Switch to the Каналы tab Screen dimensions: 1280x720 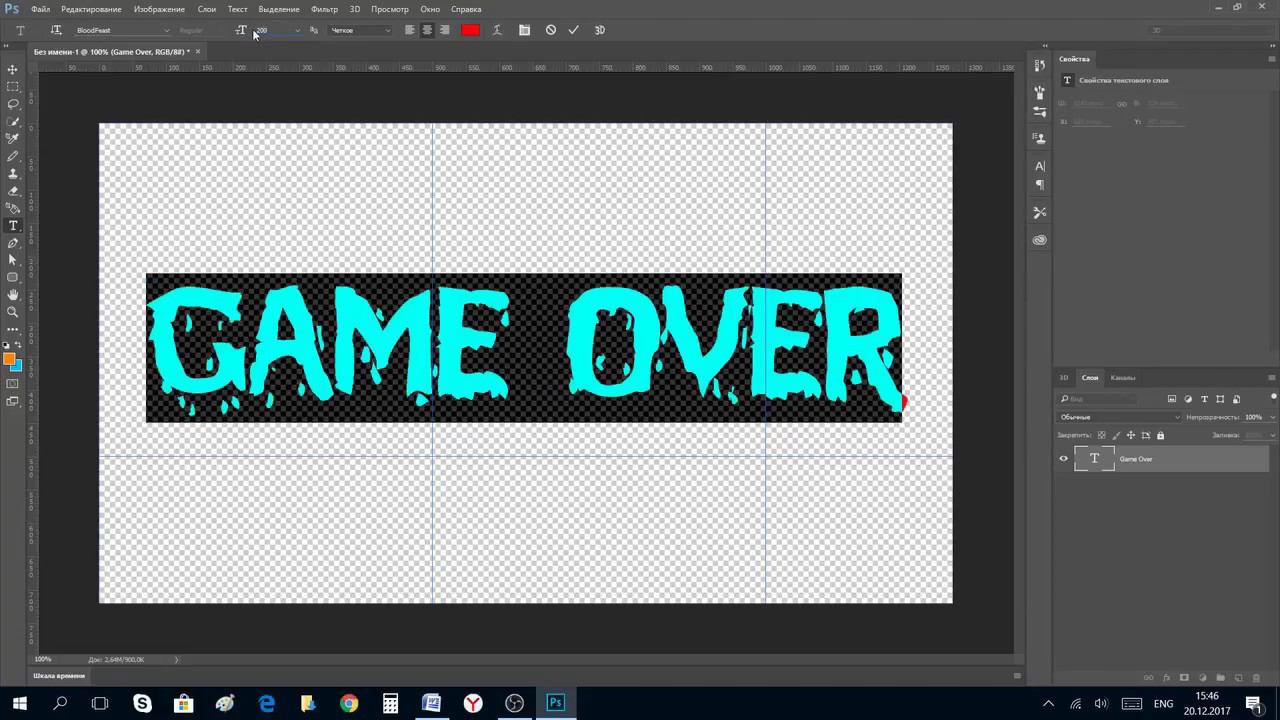[x=1123, y=378]
